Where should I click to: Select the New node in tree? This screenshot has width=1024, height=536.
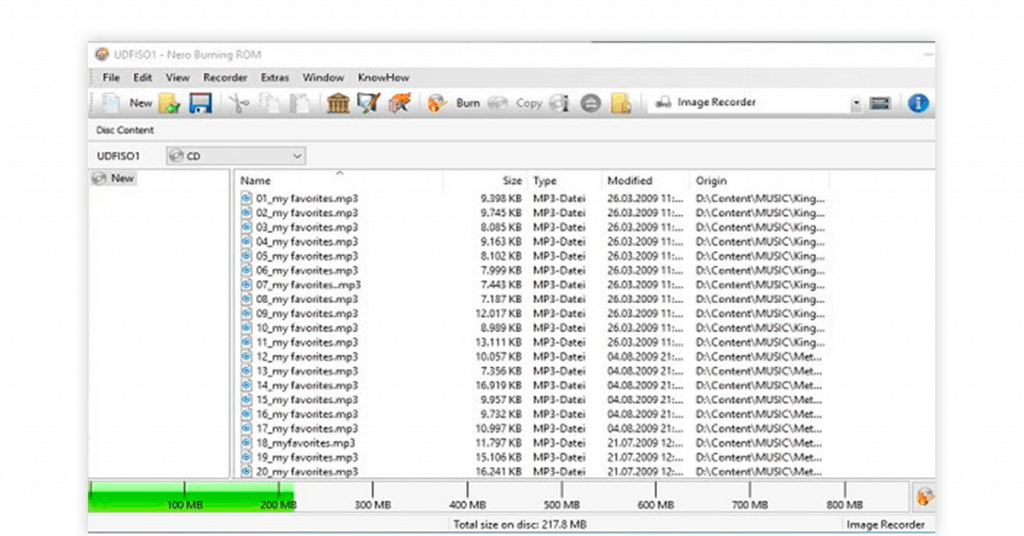121,178
